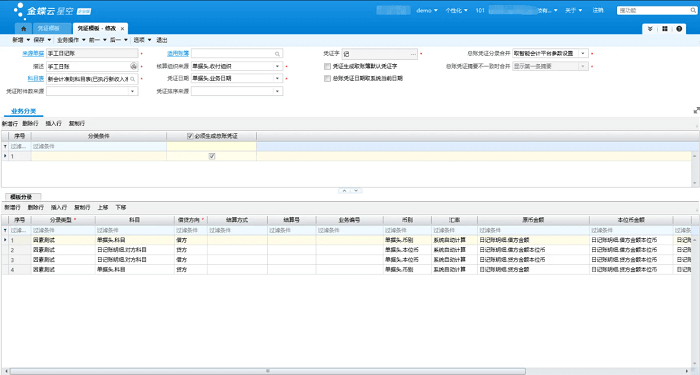Expand panel with the diagonal arrows icon

coord(696,110)
